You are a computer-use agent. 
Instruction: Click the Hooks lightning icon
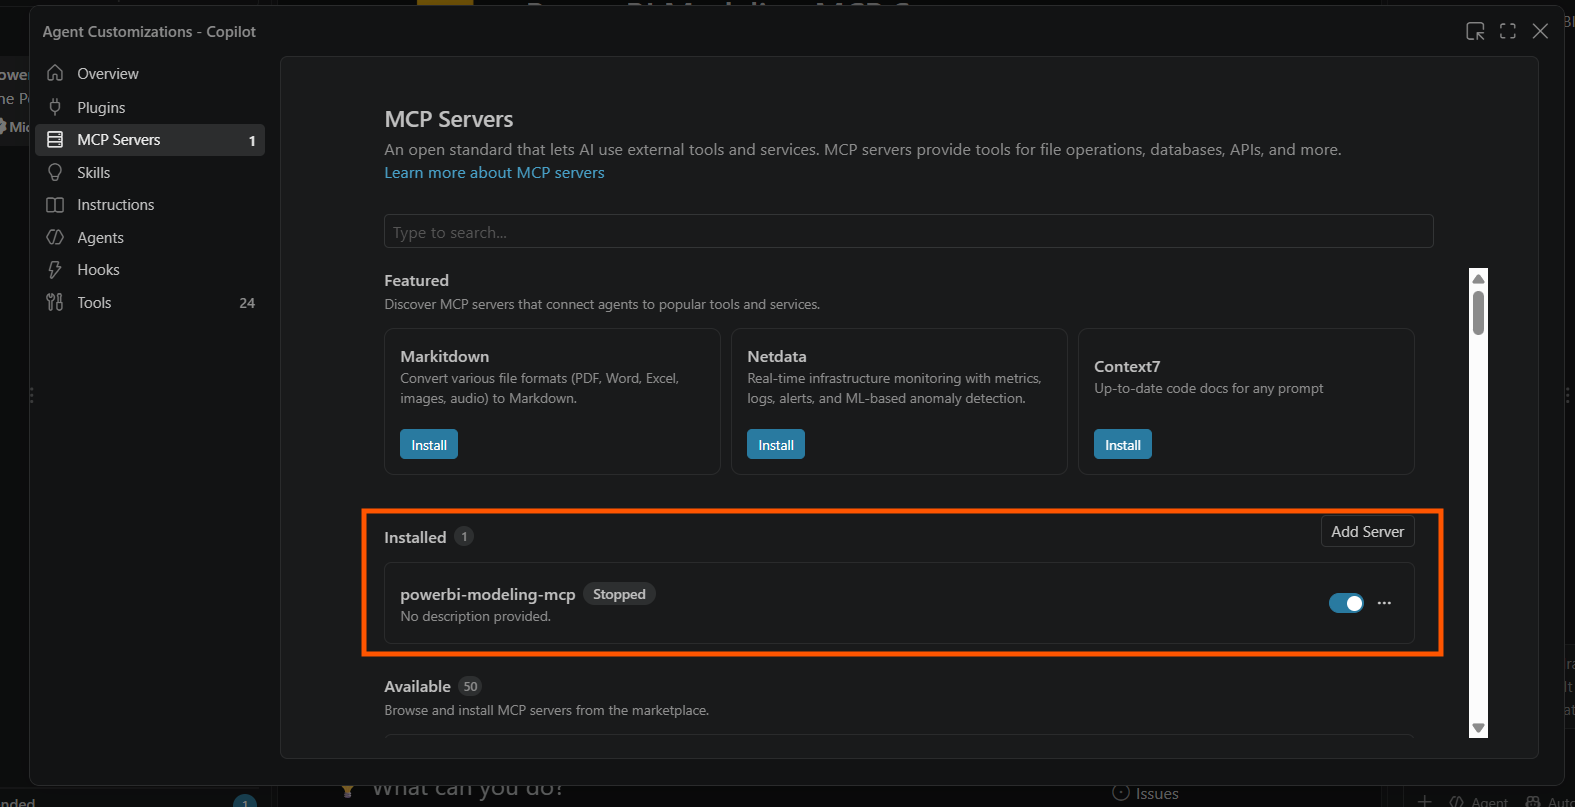coord(55,270)
